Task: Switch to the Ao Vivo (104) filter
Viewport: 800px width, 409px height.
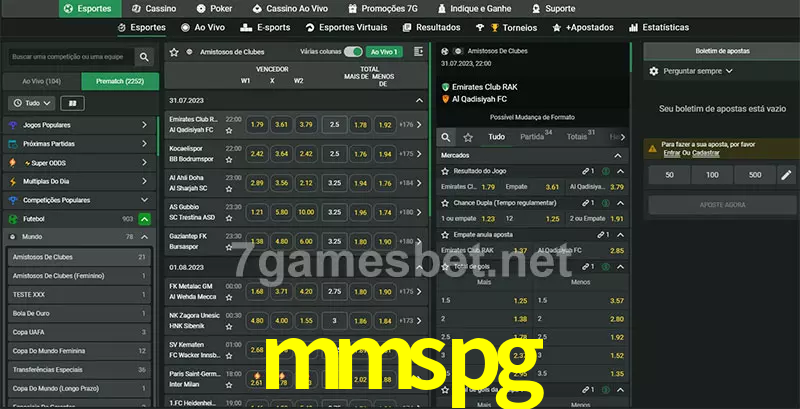Action: click(x=42, y=81)
